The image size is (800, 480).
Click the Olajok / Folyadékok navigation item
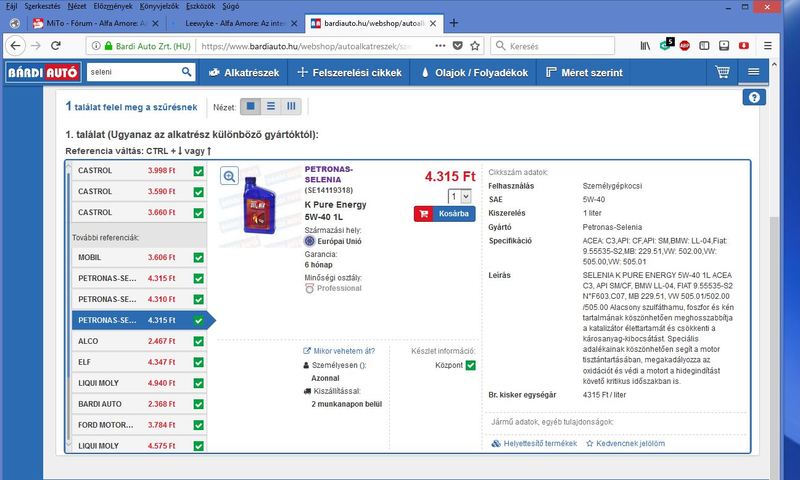pos(474,72)
